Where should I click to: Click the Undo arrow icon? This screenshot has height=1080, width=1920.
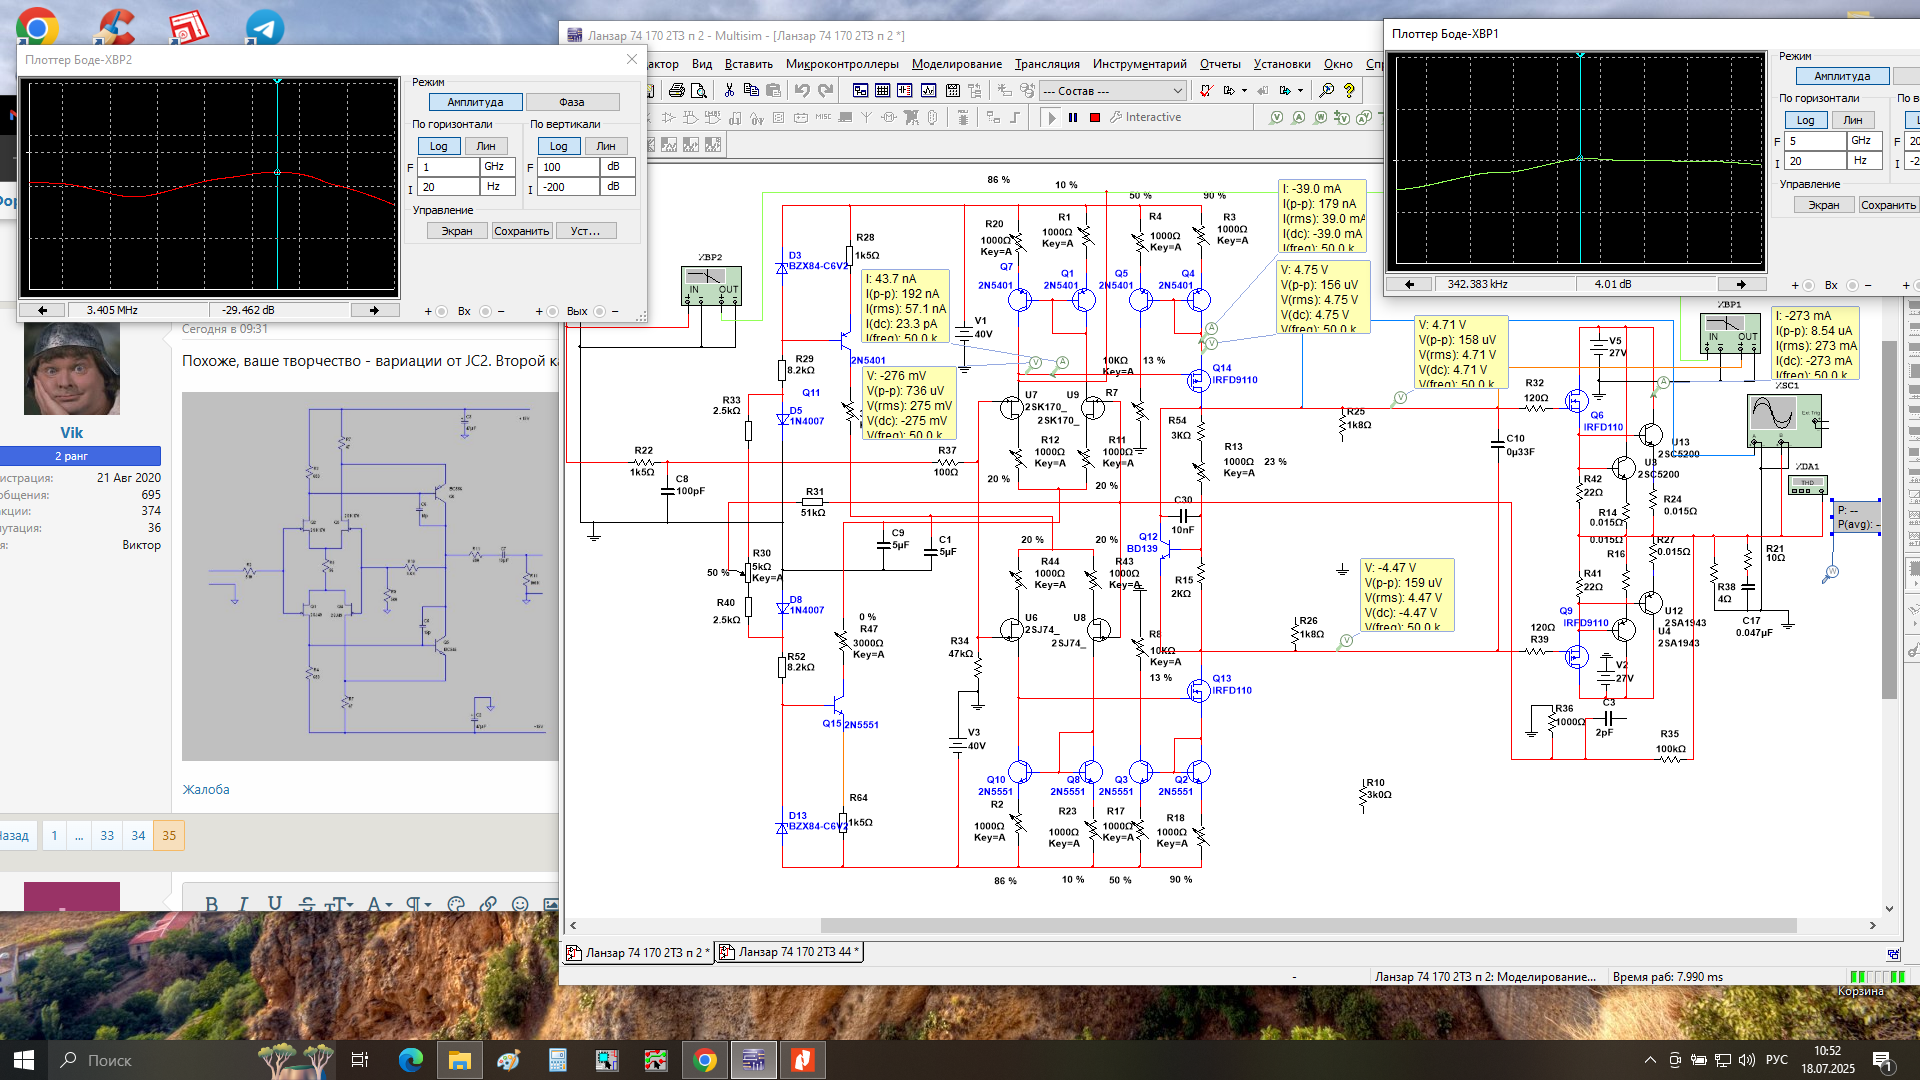802,91
